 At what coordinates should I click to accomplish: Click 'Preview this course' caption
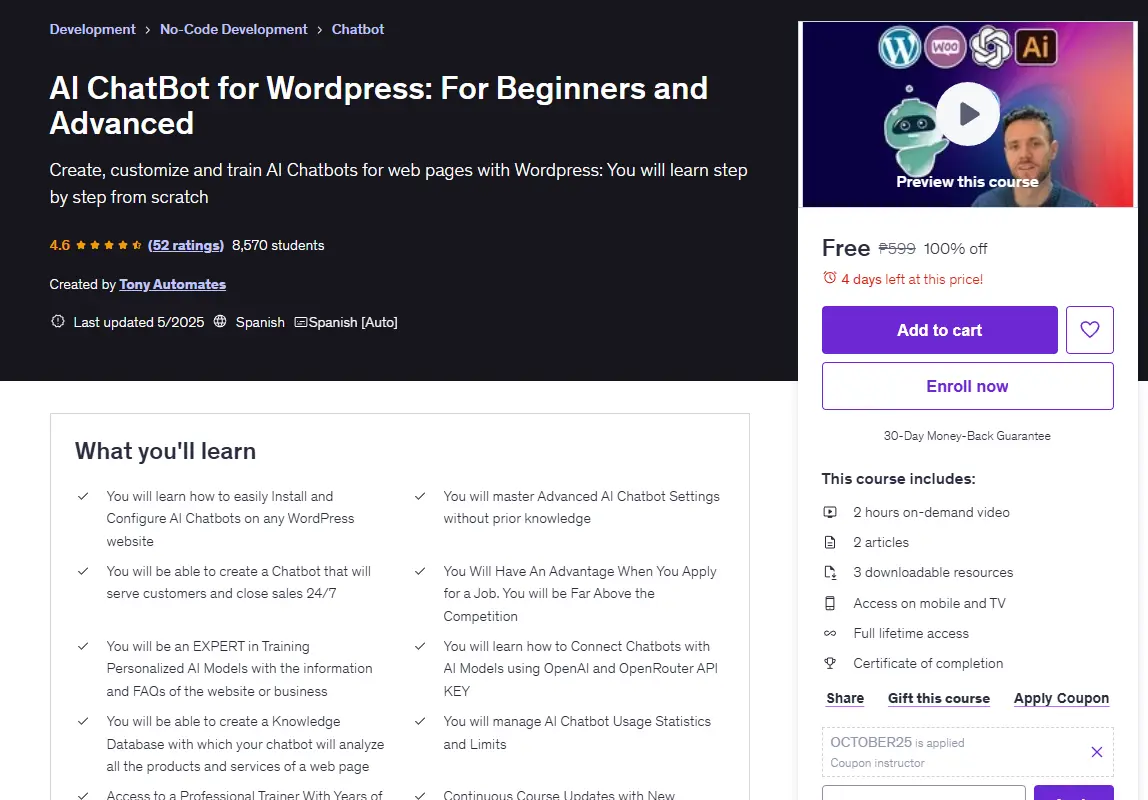point(967,182)
